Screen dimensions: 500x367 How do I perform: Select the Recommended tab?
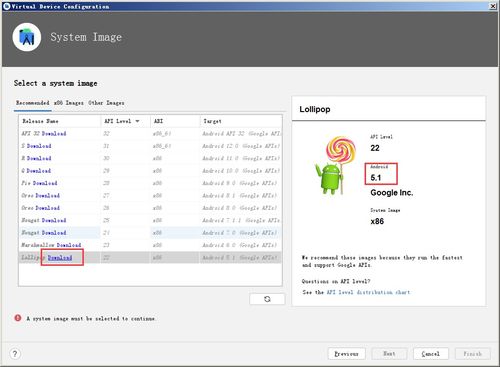[33, 103]
